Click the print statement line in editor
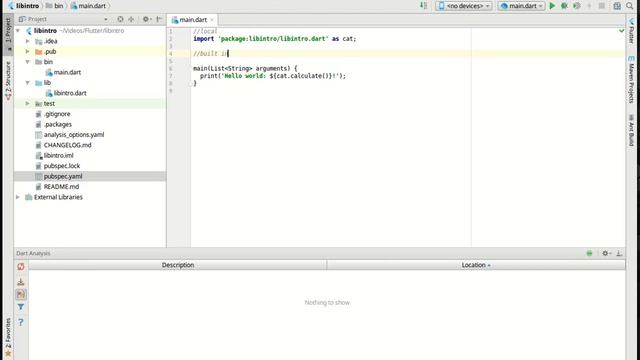 coord(273,76)
